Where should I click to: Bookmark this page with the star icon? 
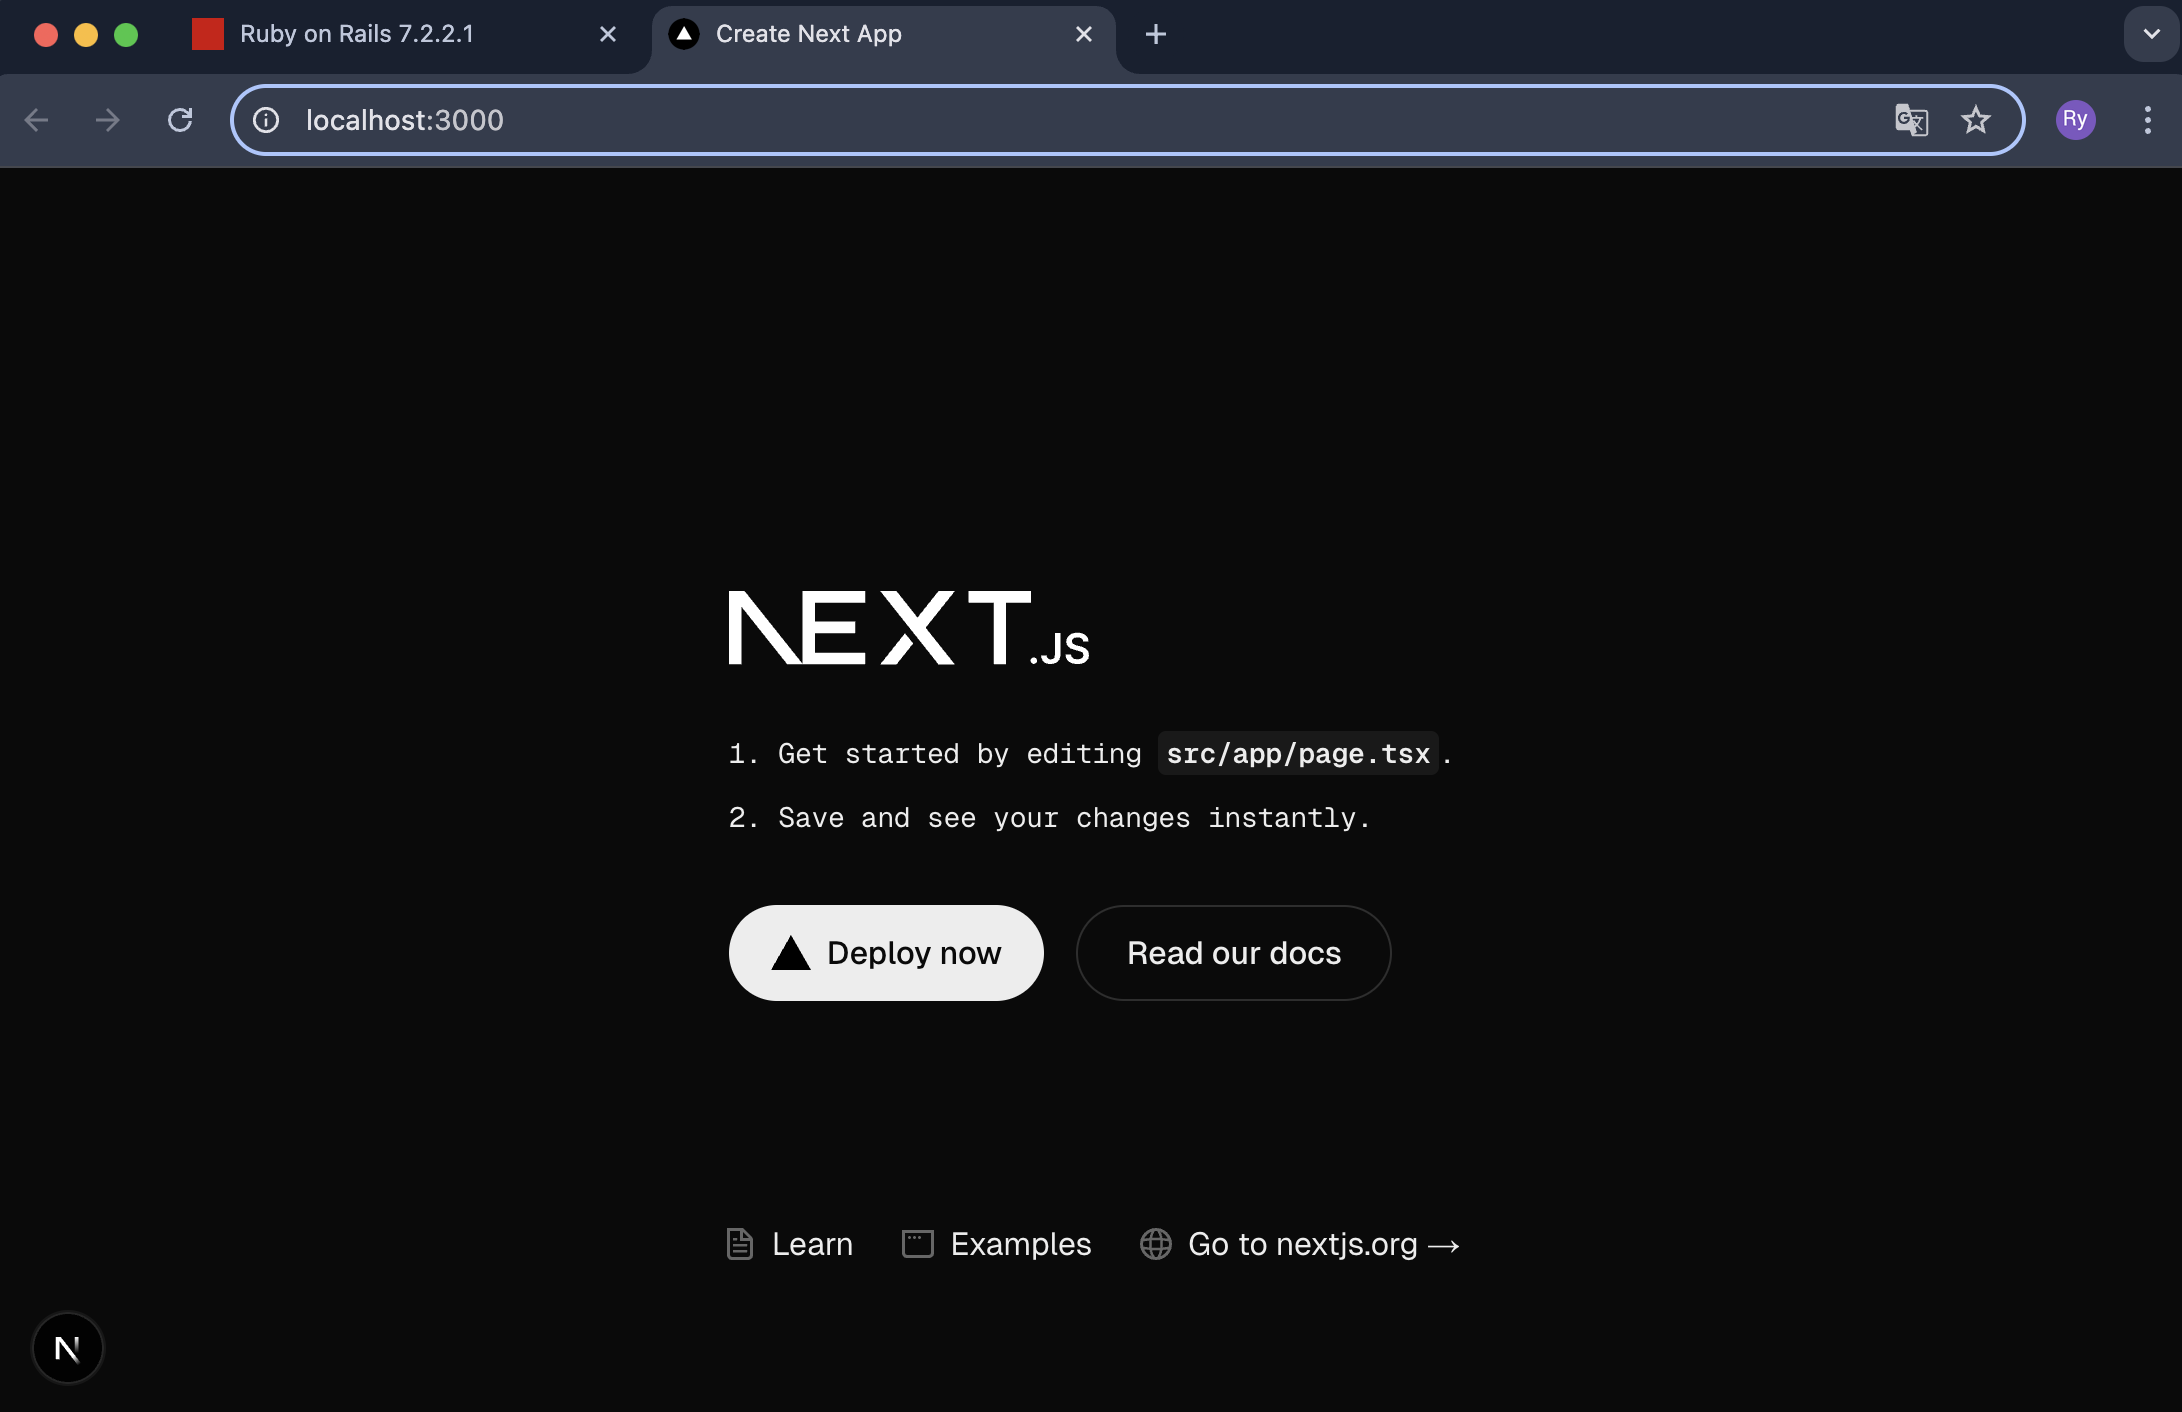(1976, 120)
